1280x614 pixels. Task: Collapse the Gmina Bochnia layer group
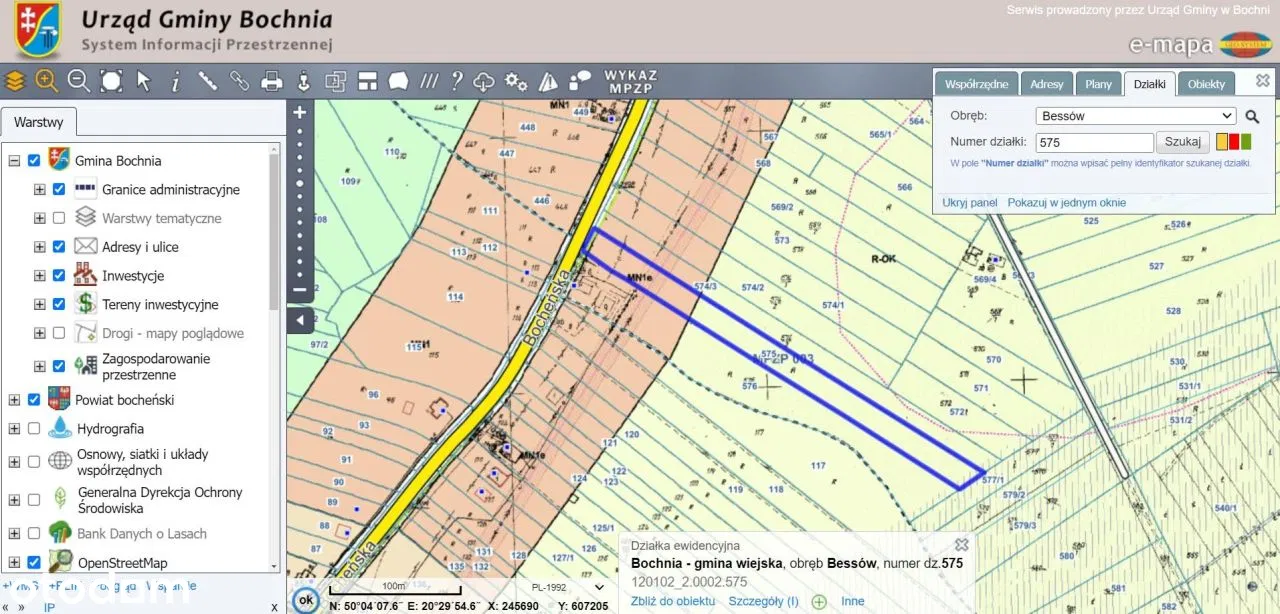(14, 161)
